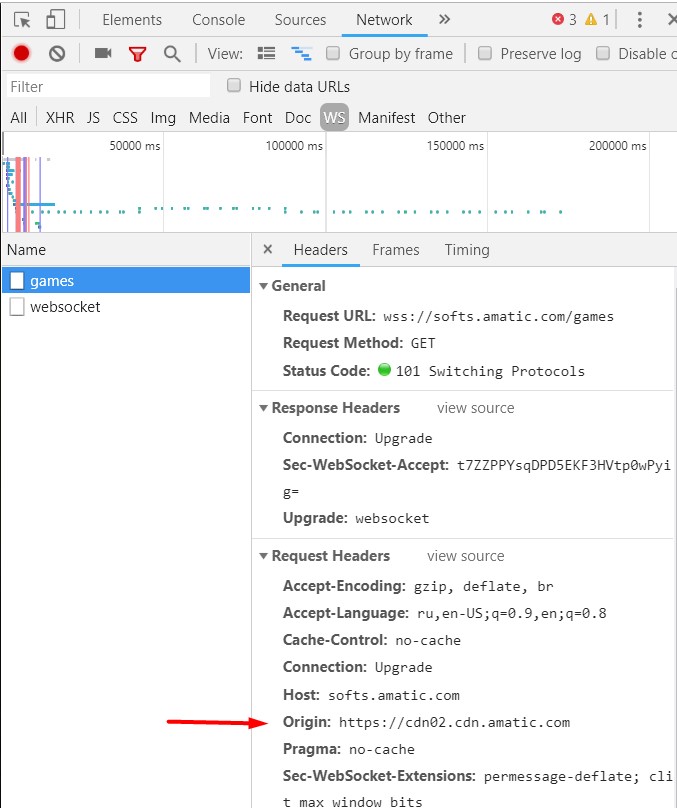
Task: Enable the Group by frame checkbox
Action: (334, 54)
